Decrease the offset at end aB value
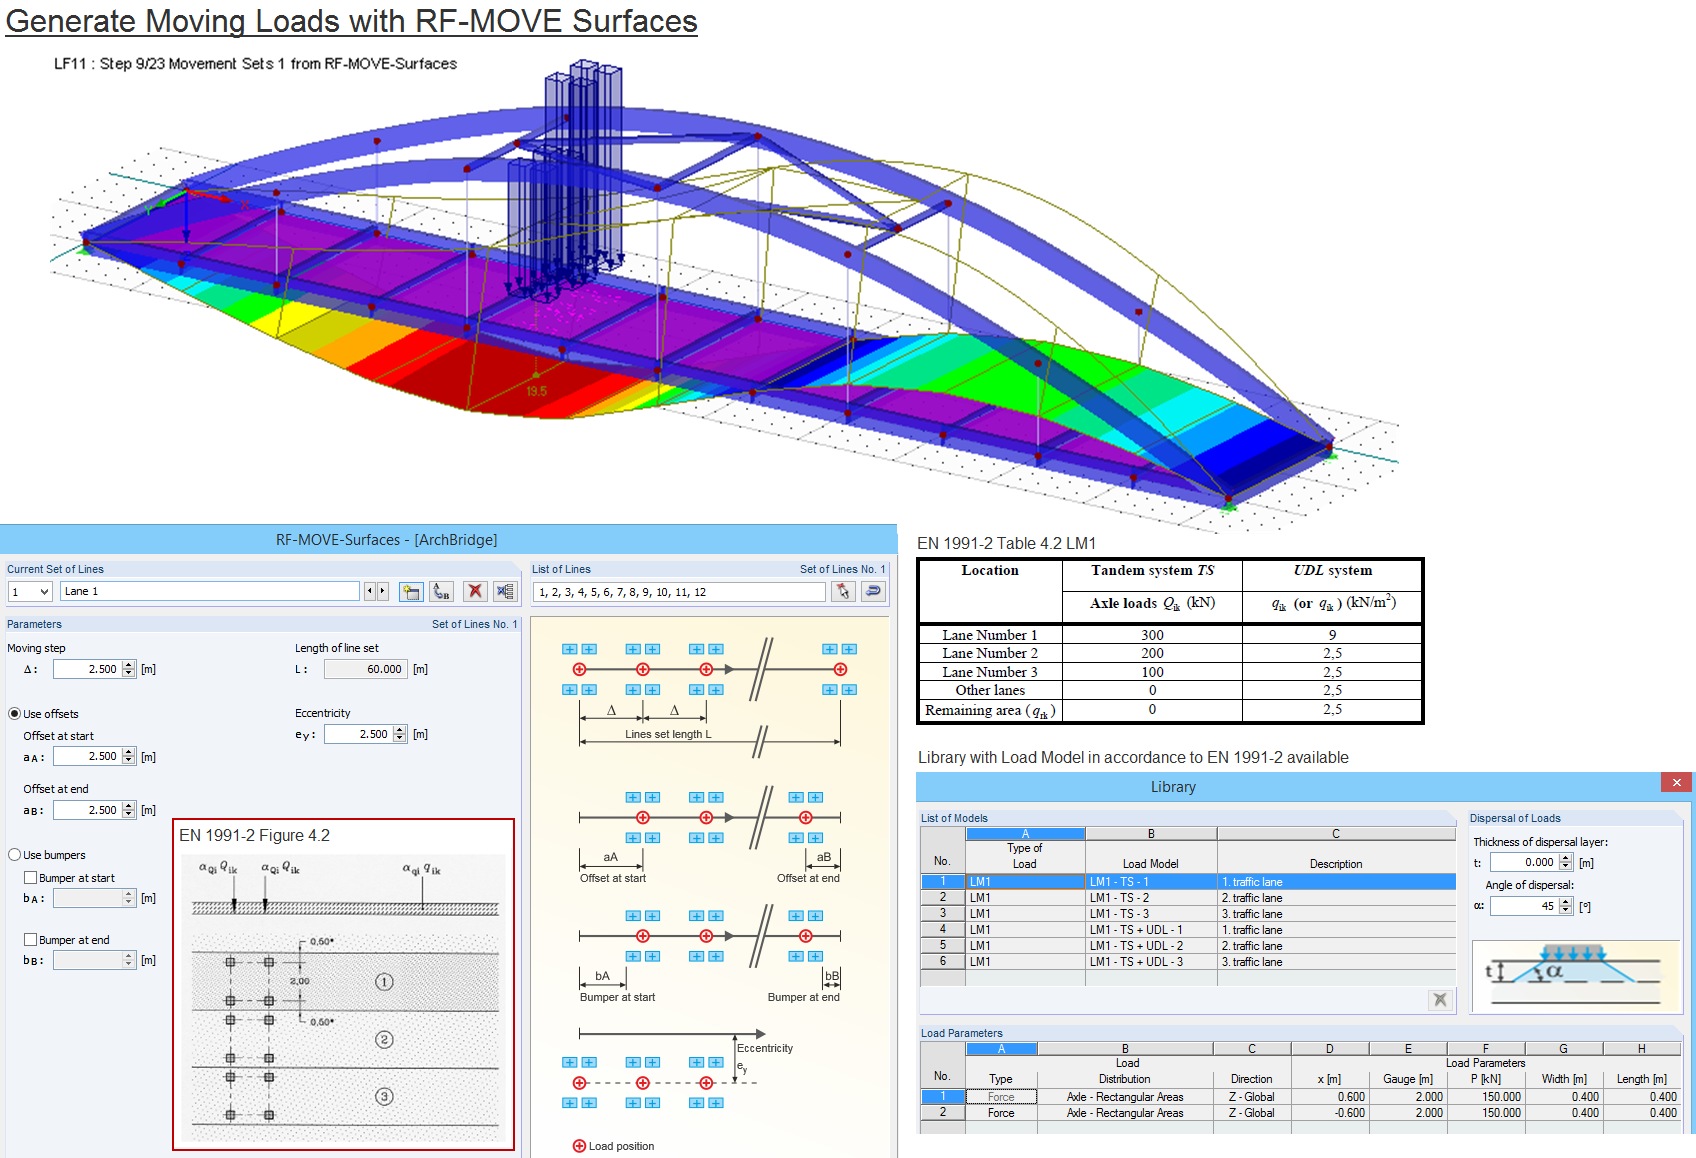1696x1158 pixels. pyautogui.click(x=129, y=815)
